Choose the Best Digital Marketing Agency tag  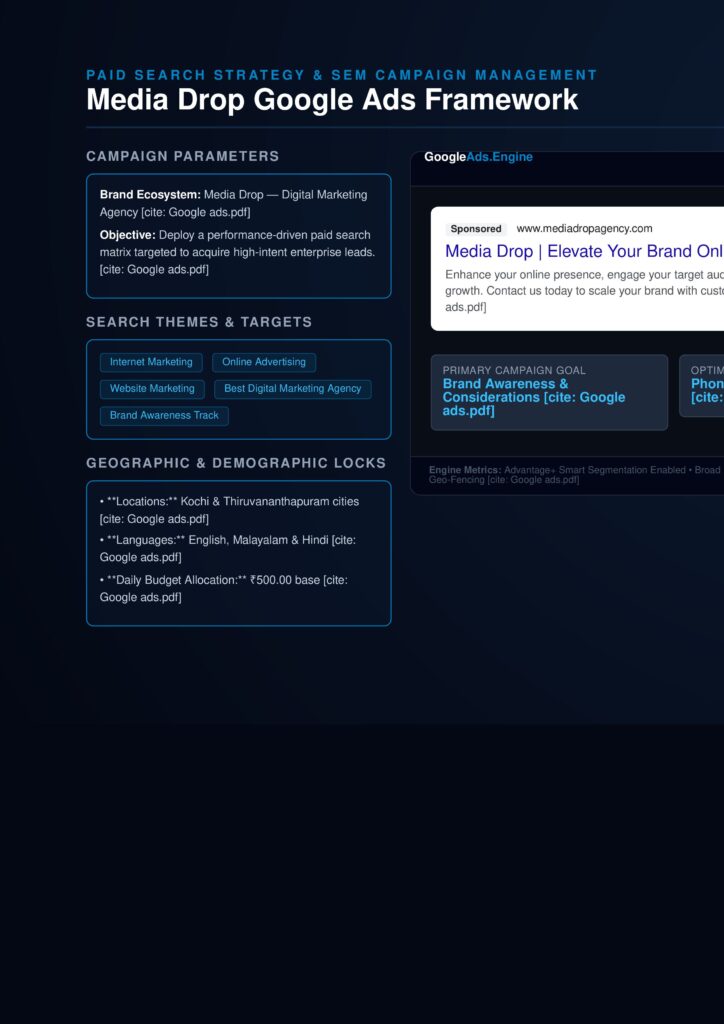[292, 389]
